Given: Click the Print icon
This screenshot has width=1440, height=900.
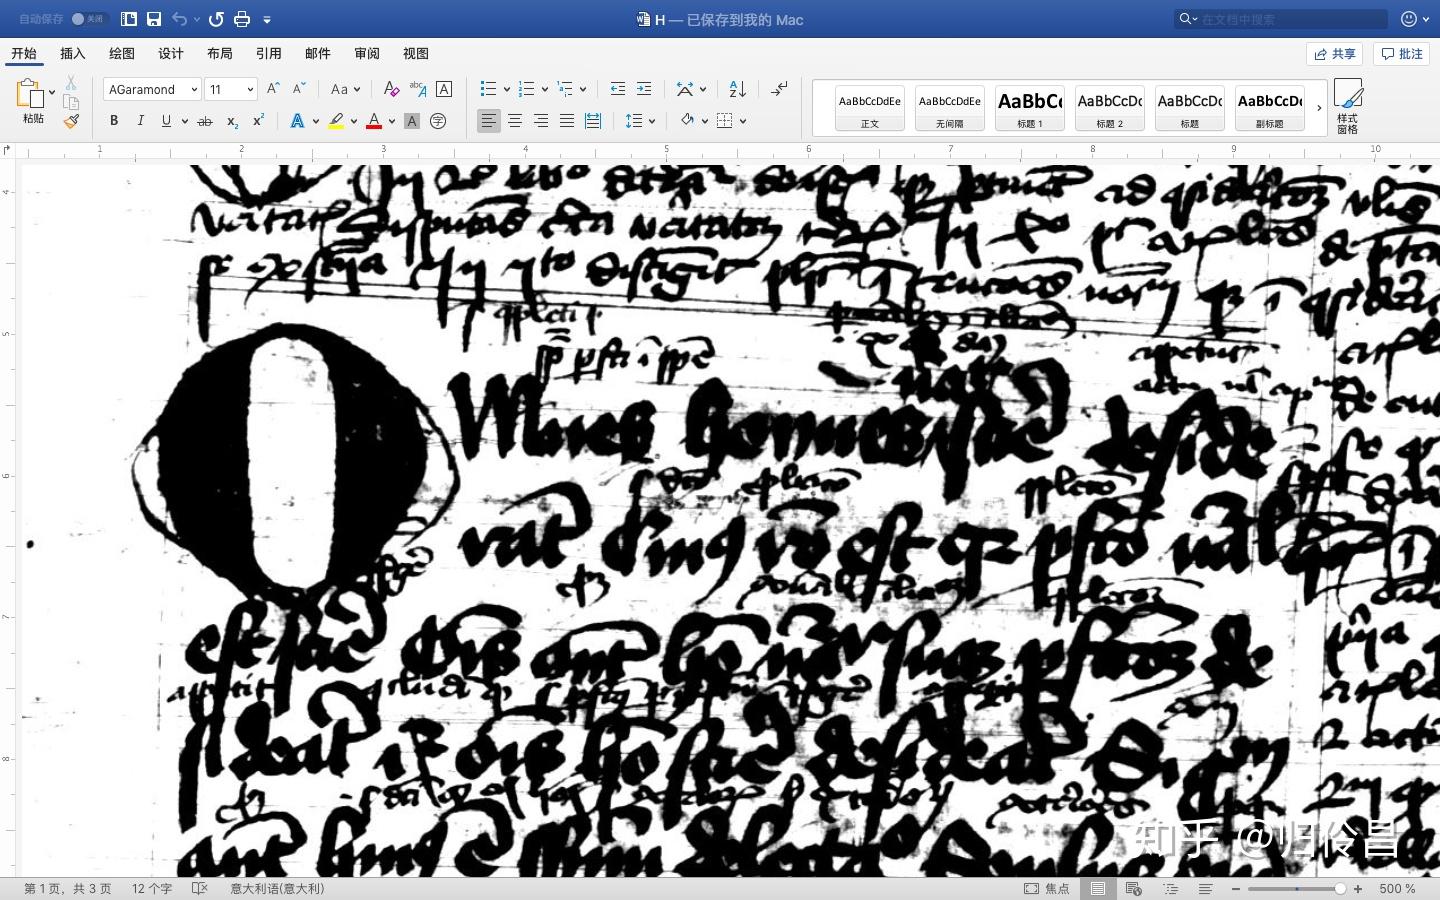Looking at the screenshot, I should pyautogui.click(x=242, y=19).
